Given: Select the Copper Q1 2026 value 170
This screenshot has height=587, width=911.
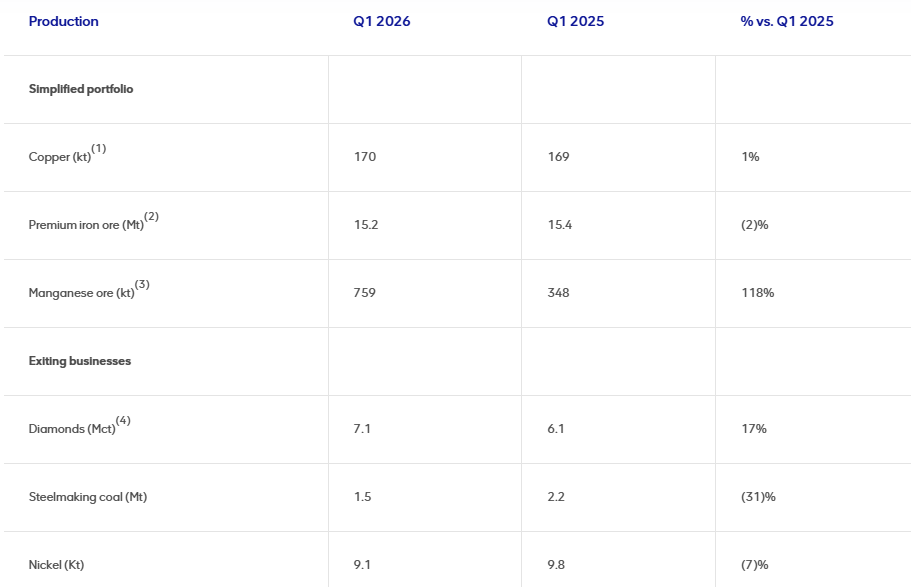Looking at the screenshot, I should pos(365,157).
